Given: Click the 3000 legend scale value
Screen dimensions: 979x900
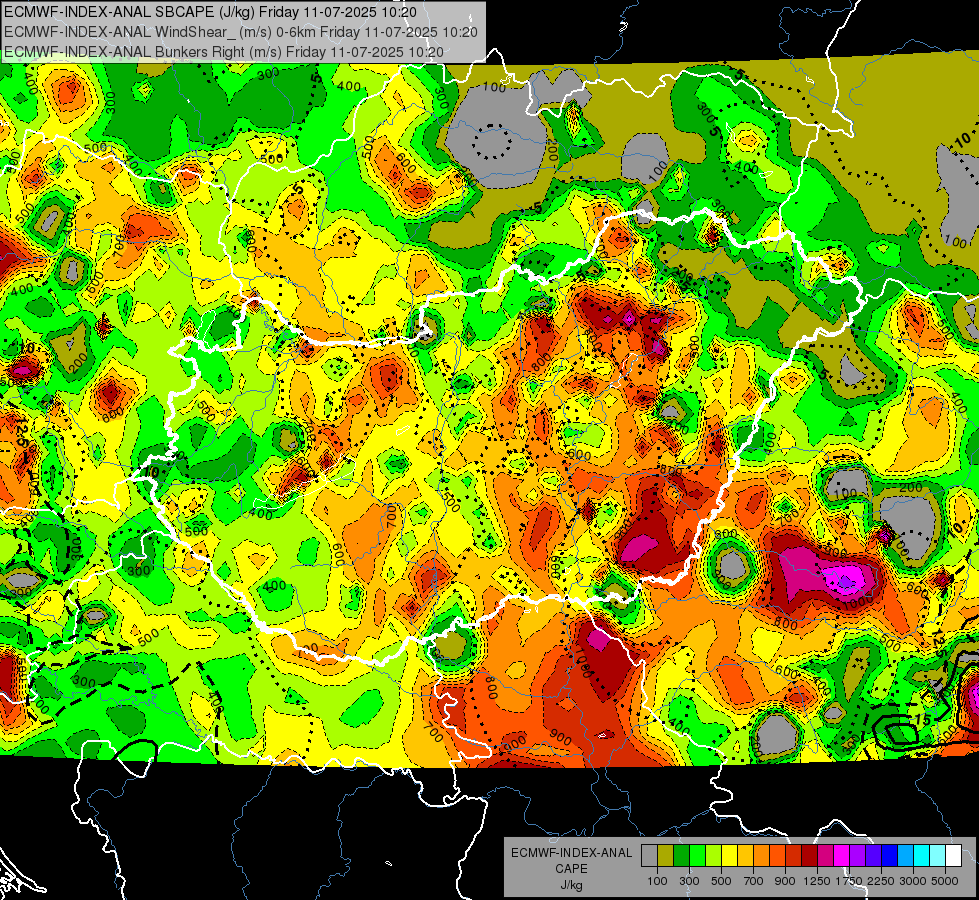Looking at the screenshot, I should point(913,881).
